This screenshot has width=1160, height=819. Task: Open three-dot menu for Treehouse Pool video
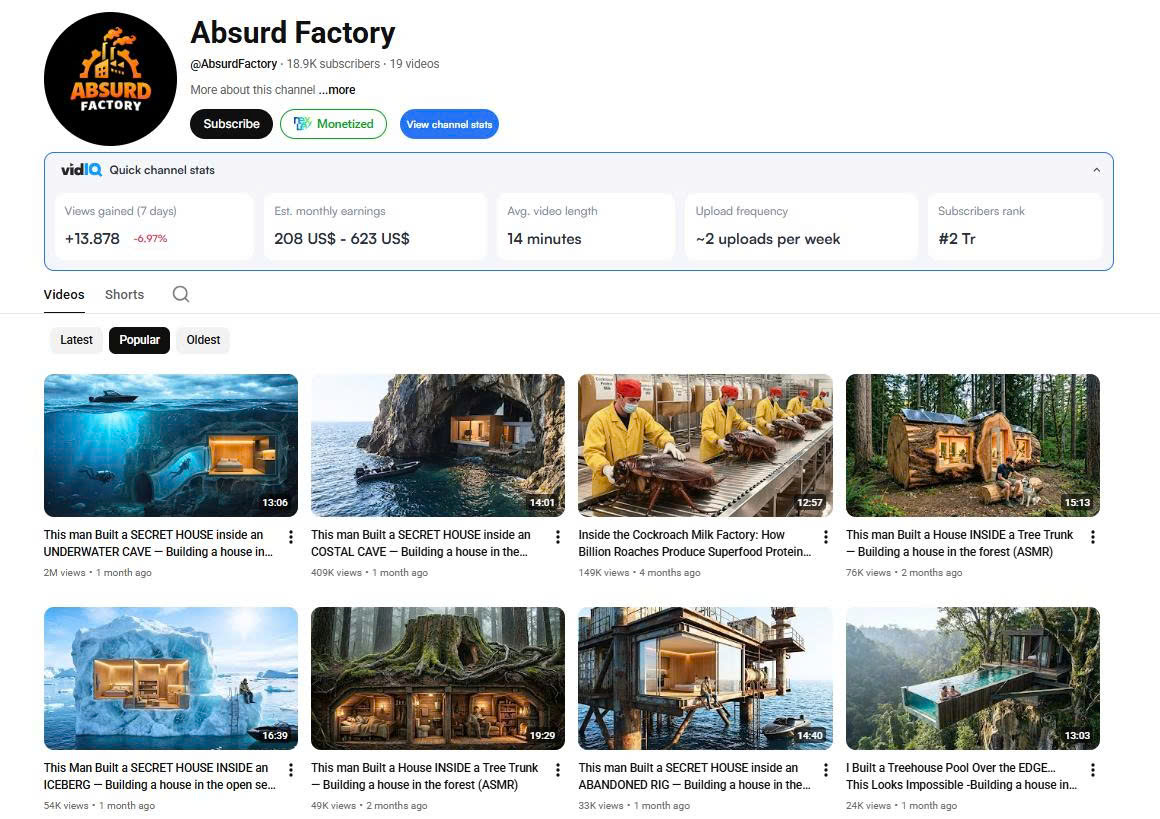point(1092,770)
